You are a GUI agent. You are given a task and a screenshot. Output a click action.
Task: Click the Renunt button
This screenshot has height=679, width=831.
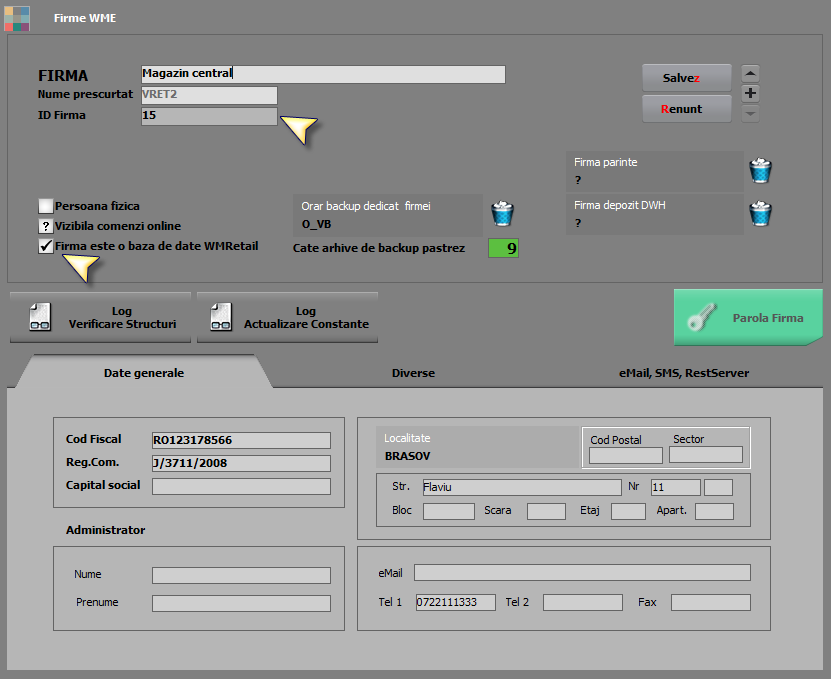[687, 109]
